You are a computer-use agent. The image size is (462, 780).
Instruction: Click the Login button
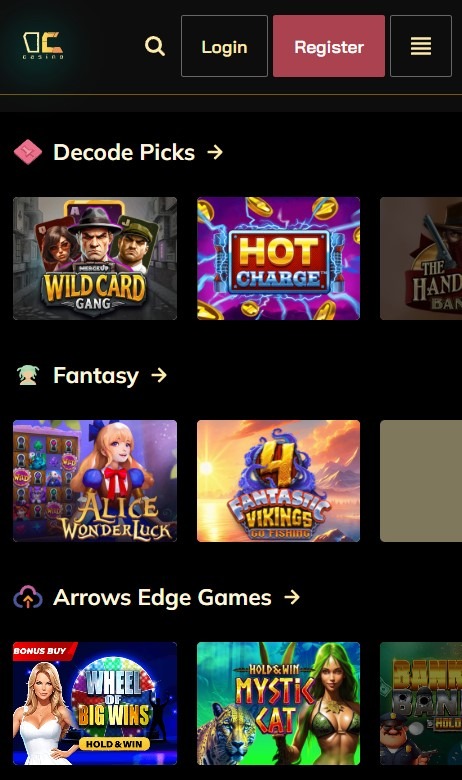(224, 46)
